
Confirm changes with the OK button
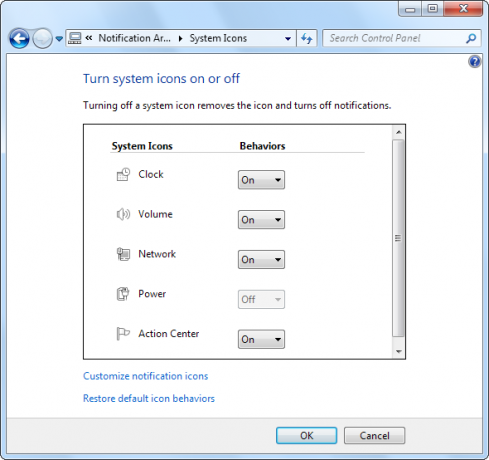point(306,436)
